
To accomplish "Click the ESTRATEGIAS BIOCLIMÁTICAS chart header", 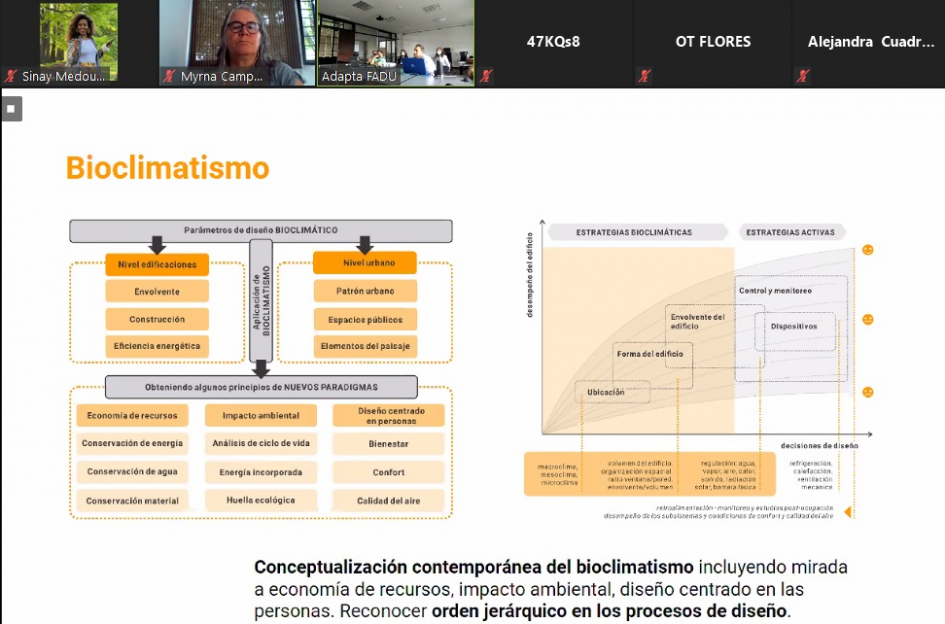I will click(637, 232).
